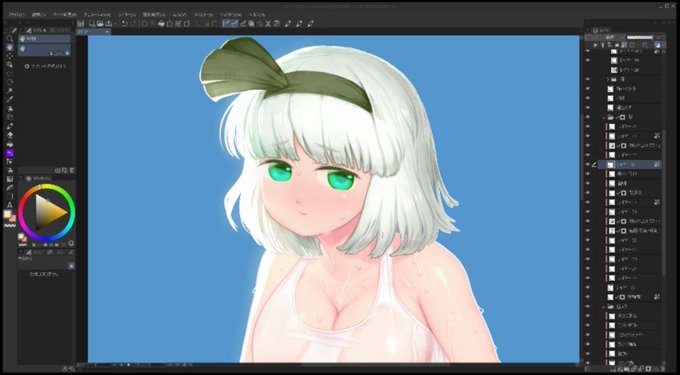Create a new canvas from command bar
680x375 pixels.
[92, 23]
